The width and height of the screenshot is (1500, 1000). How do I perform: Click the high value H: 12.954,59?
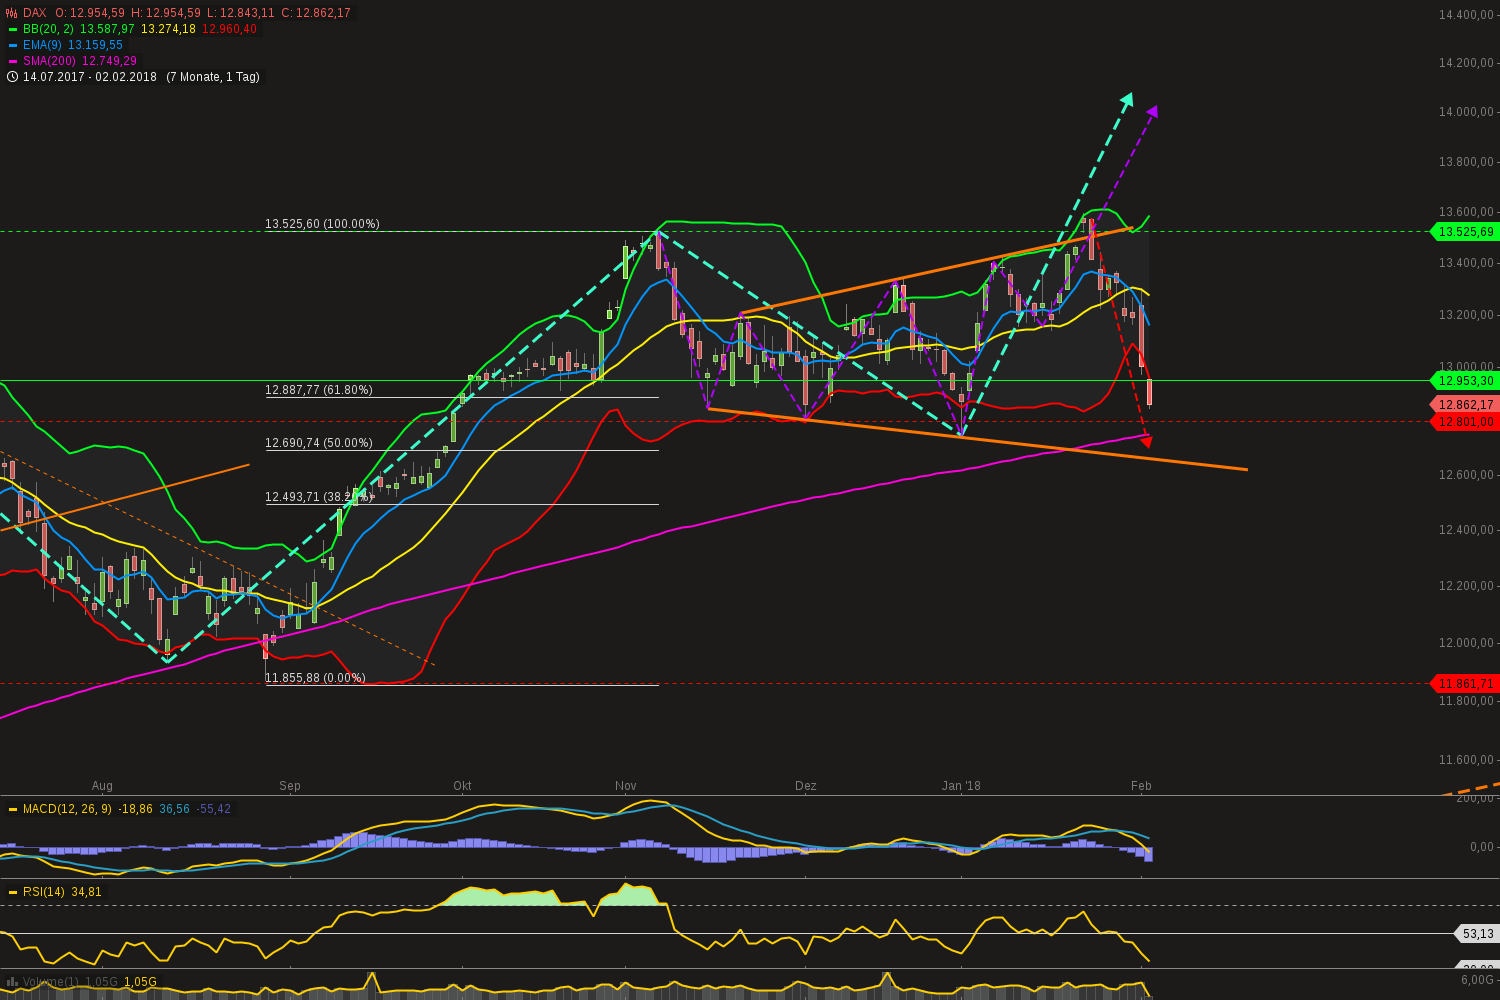166,13
